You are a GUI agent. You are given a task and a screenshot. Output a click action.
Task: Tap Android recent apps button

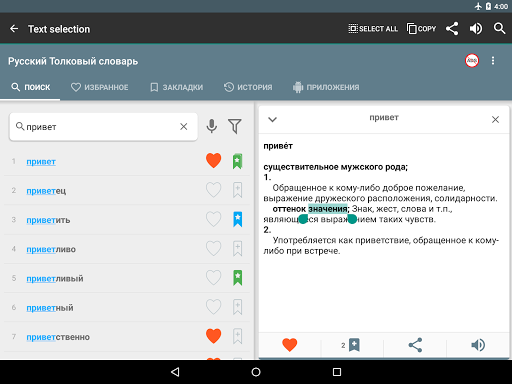337,372
